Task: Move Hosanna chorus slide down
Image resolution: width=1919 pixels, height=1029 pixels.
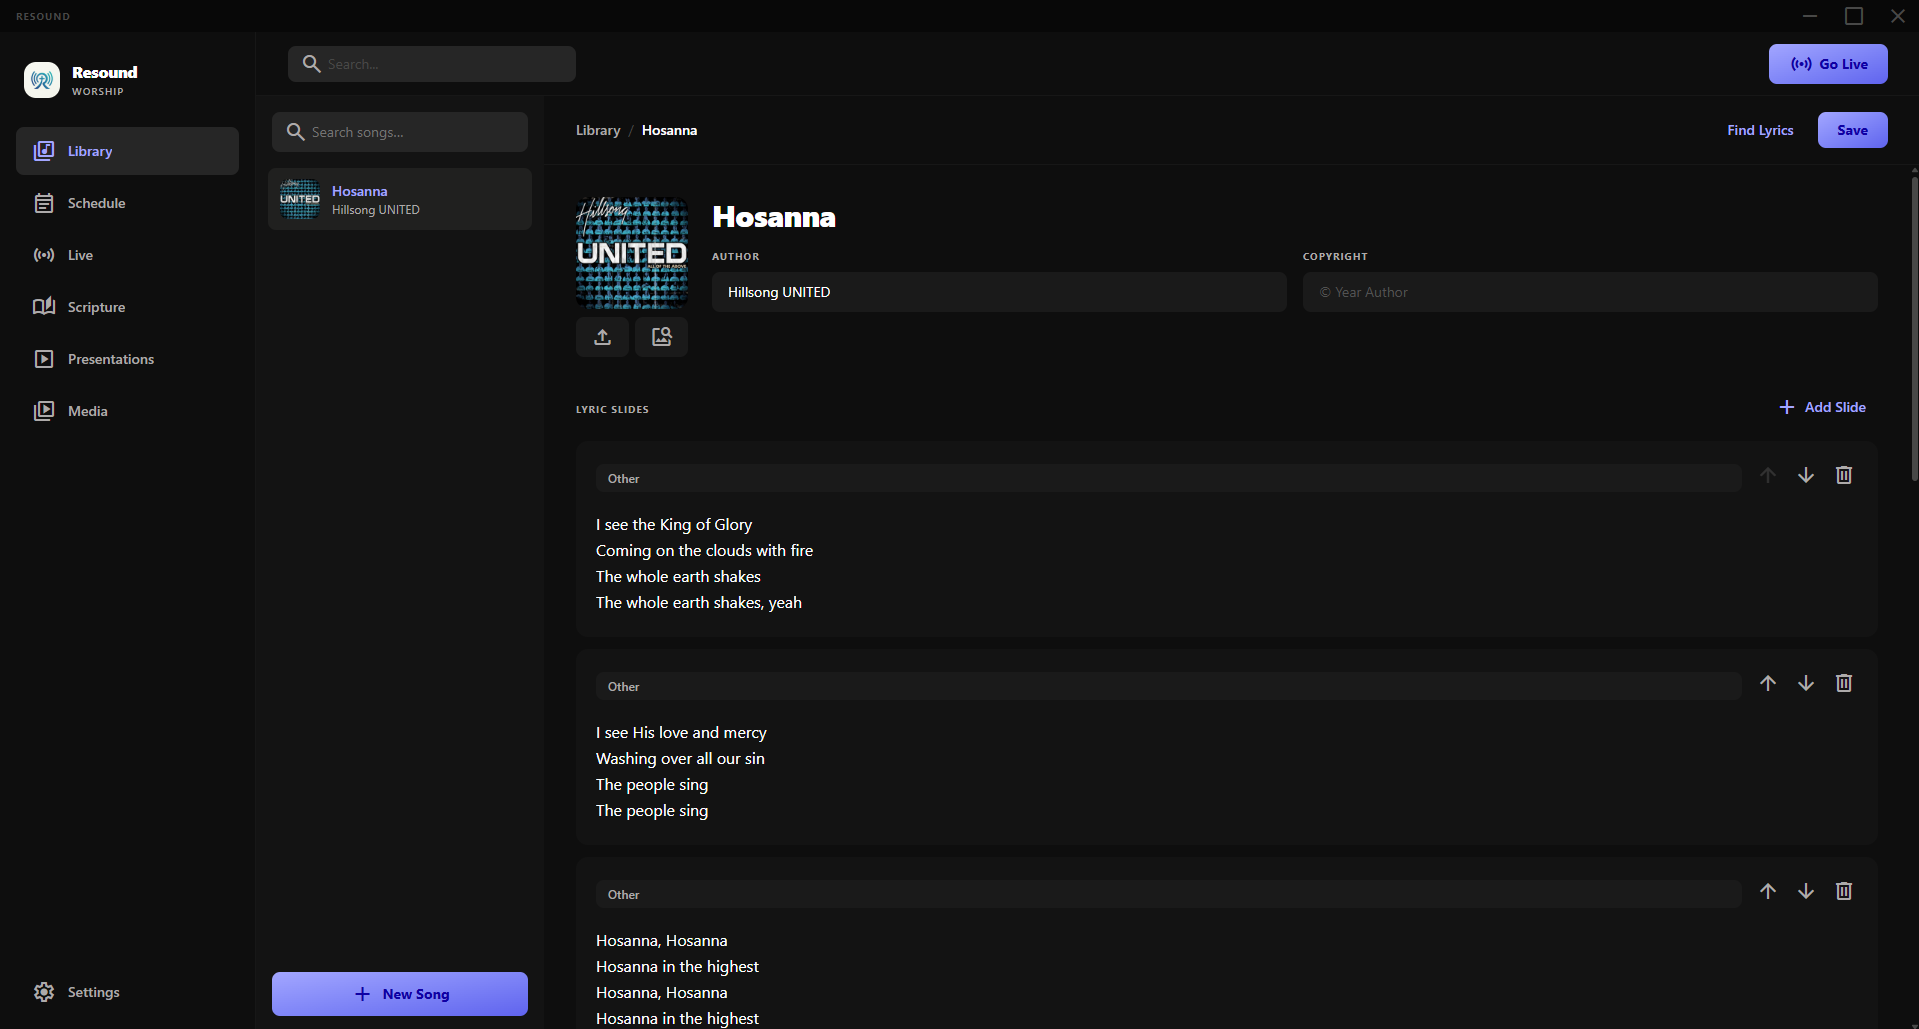Action: pos(1806,891)
